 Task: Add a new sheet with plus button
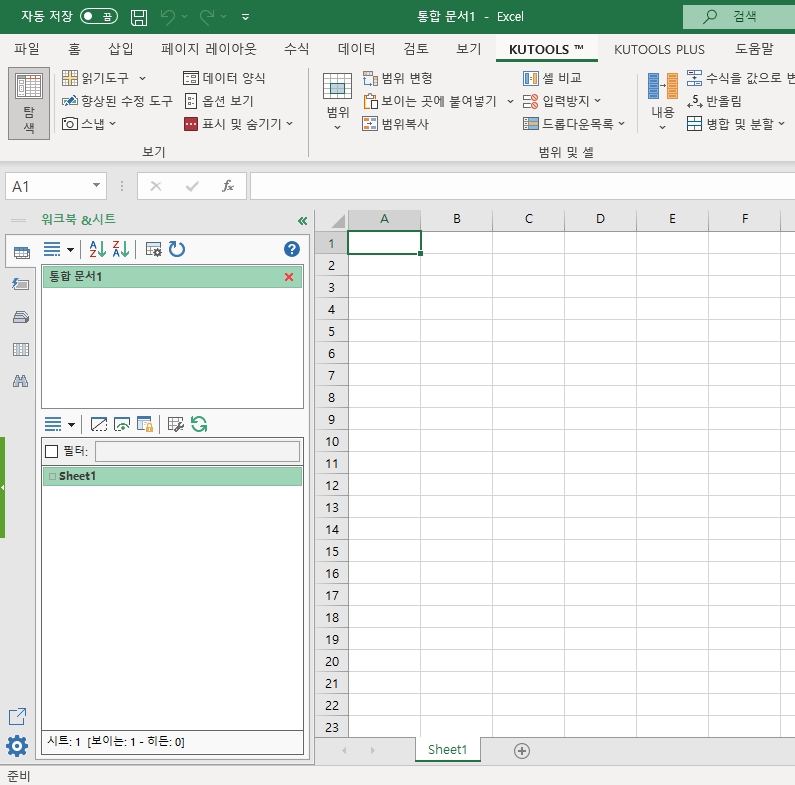[x=522, y=751]
